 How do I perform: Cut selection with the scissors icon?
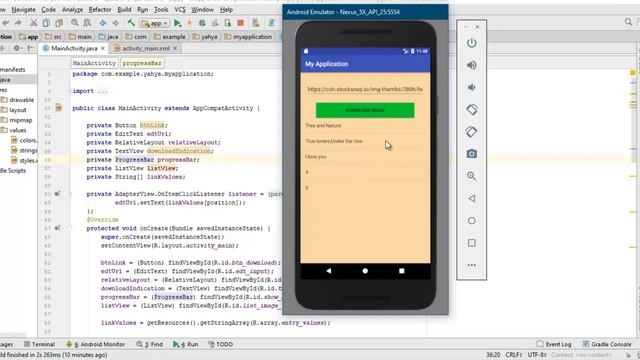tap(34, 23)
